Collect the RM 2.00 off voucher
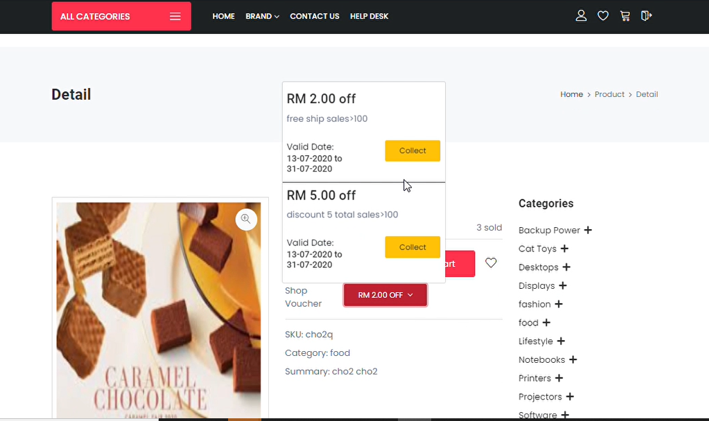This screenshot has height=421, width=709. point(412,151)
